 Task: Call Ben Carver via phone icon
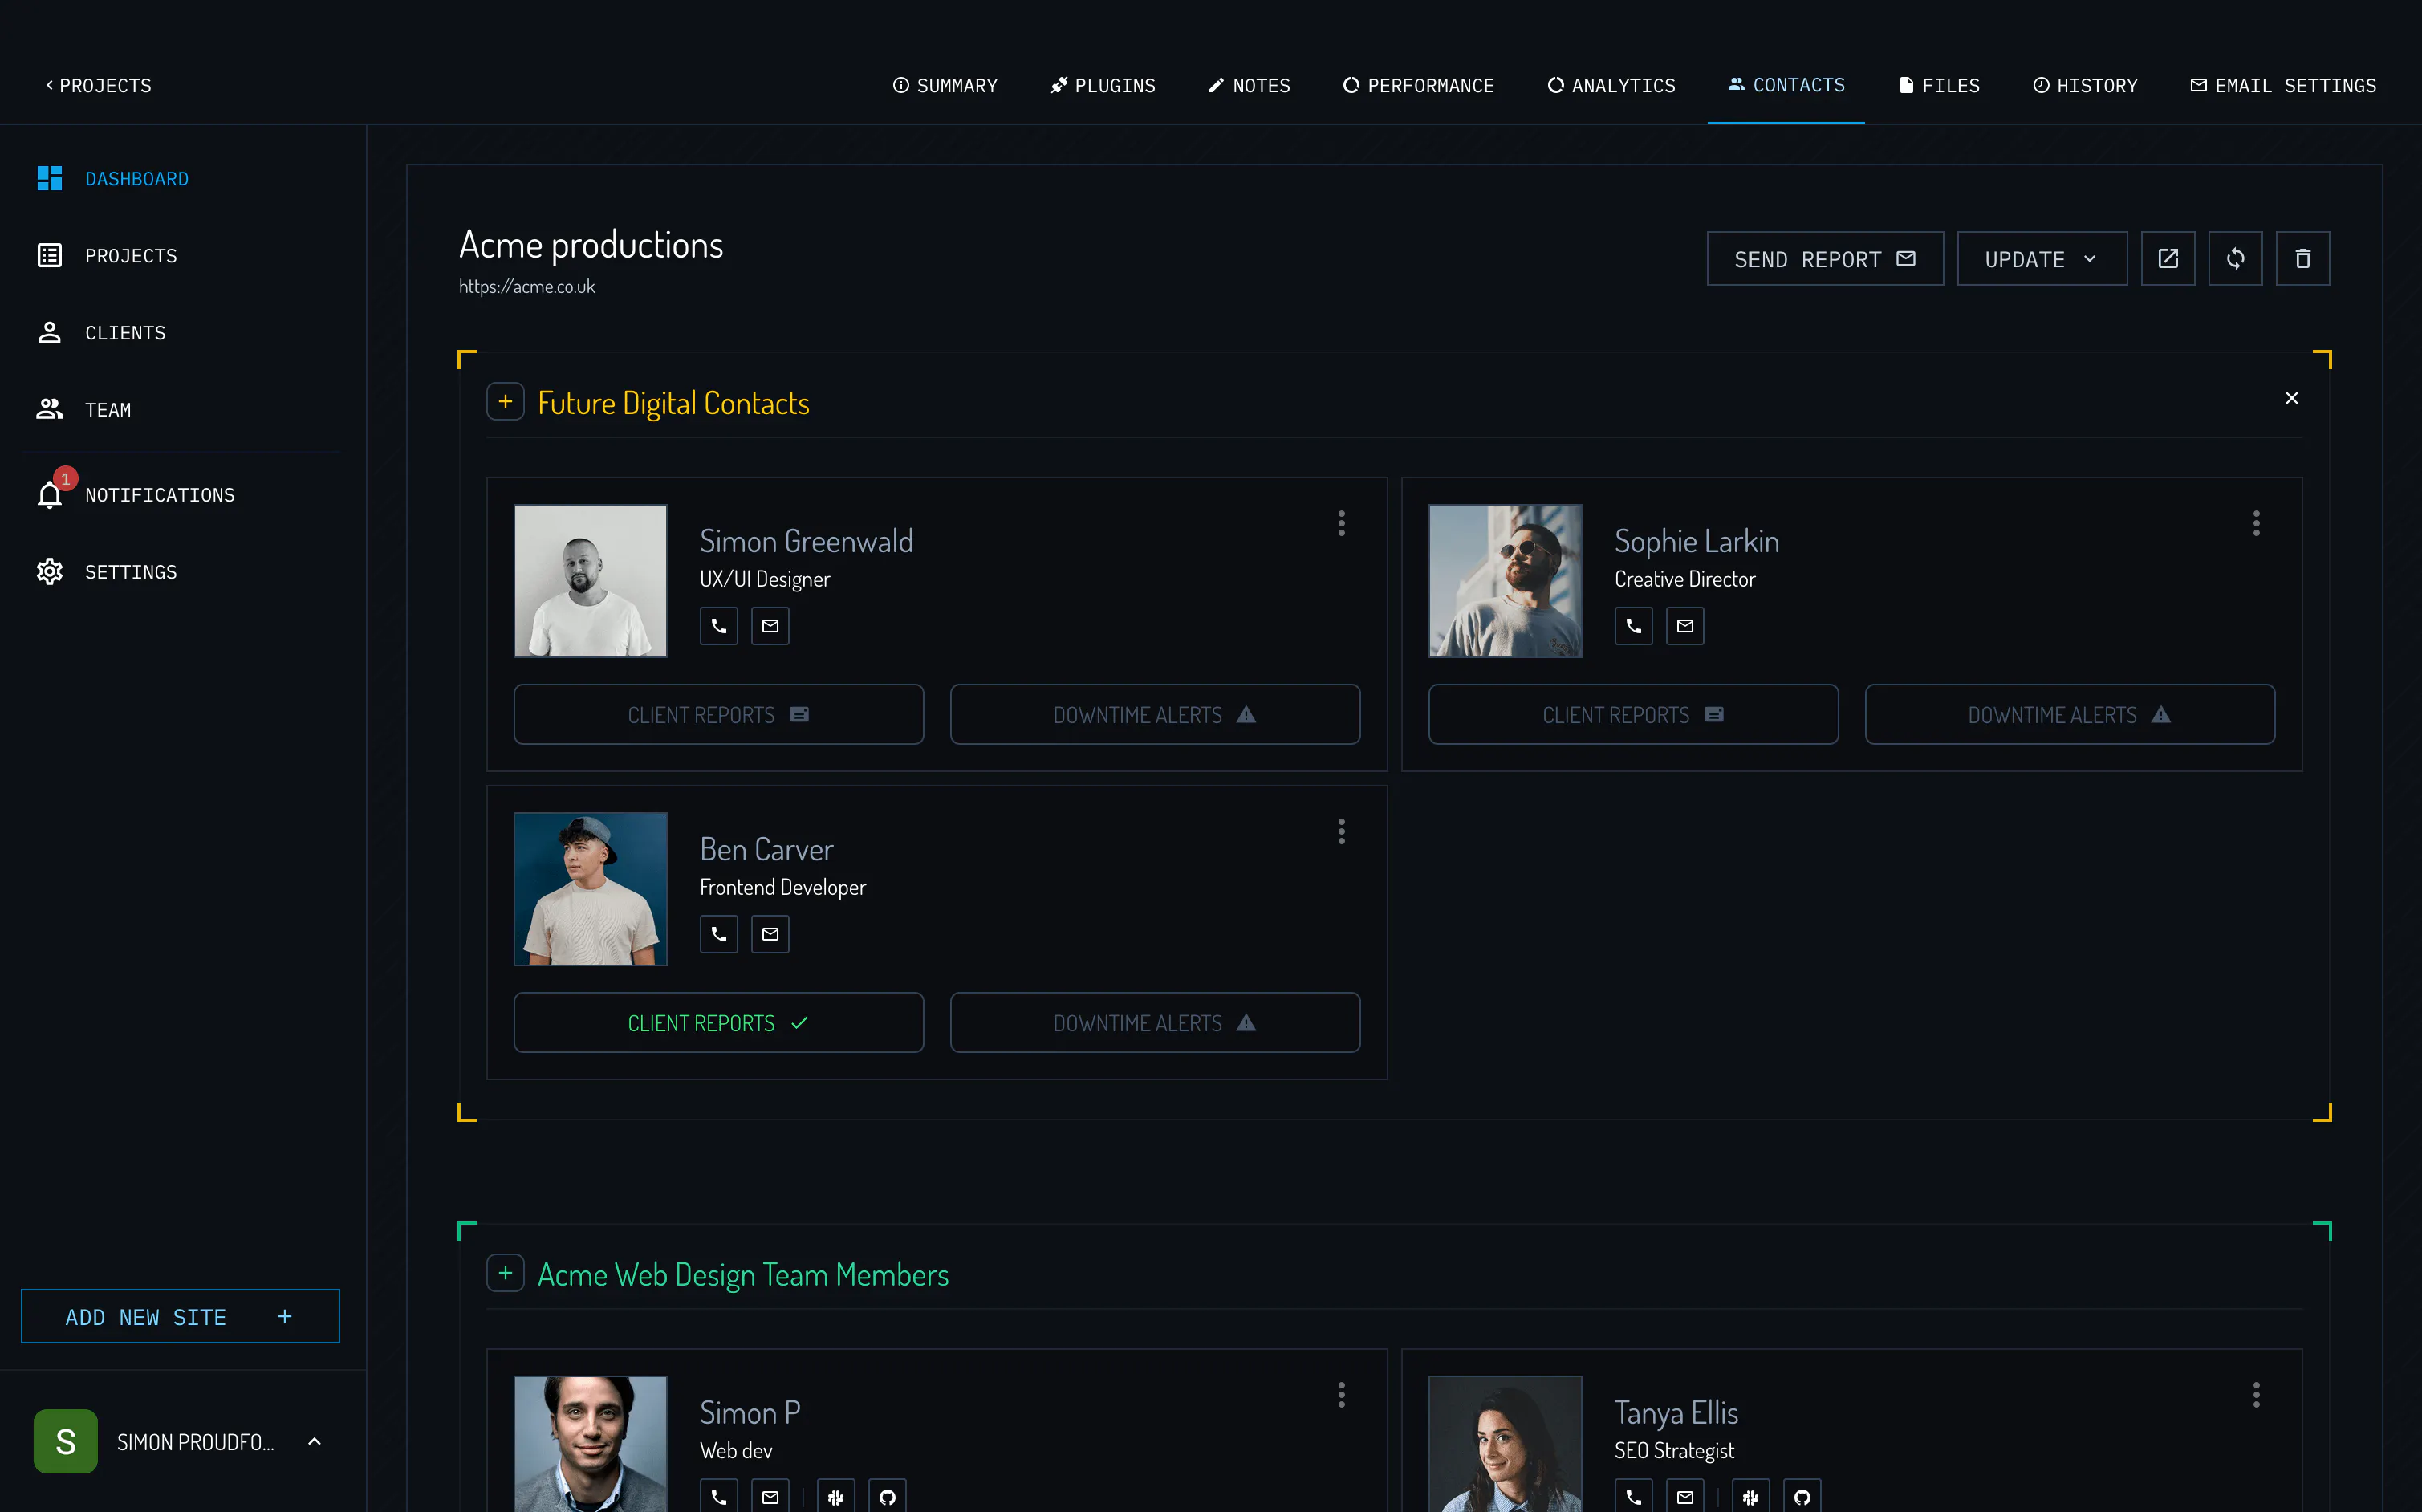(x=718, y=934)
